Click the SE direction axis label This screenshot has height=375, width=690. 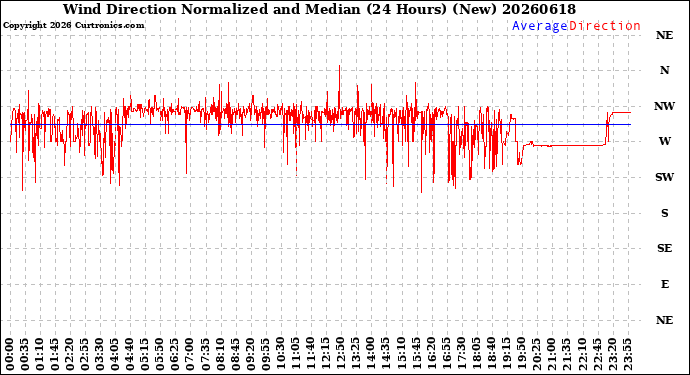pos(664,249)
